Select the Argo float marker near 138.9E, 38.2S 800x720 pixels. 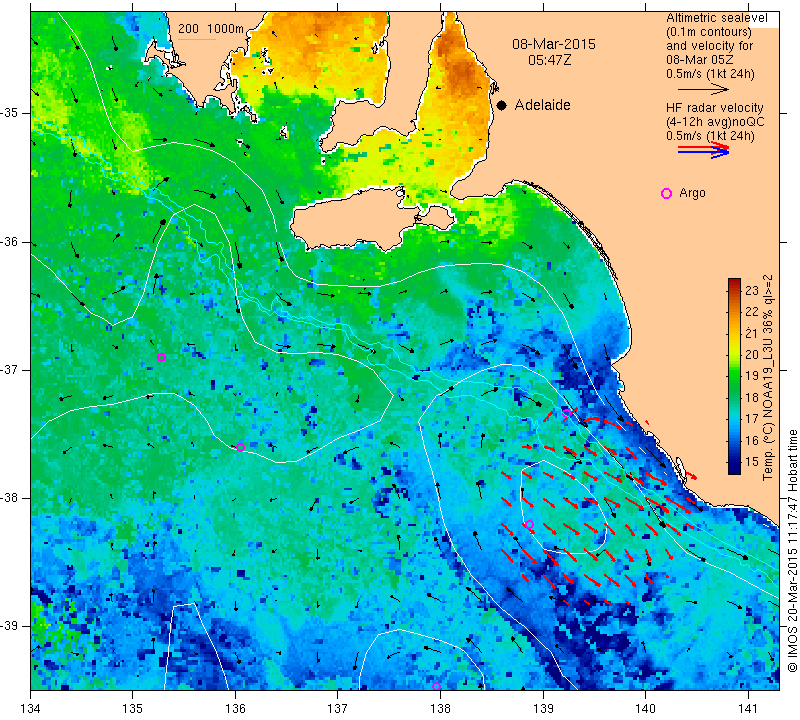(x=529, y=524)
